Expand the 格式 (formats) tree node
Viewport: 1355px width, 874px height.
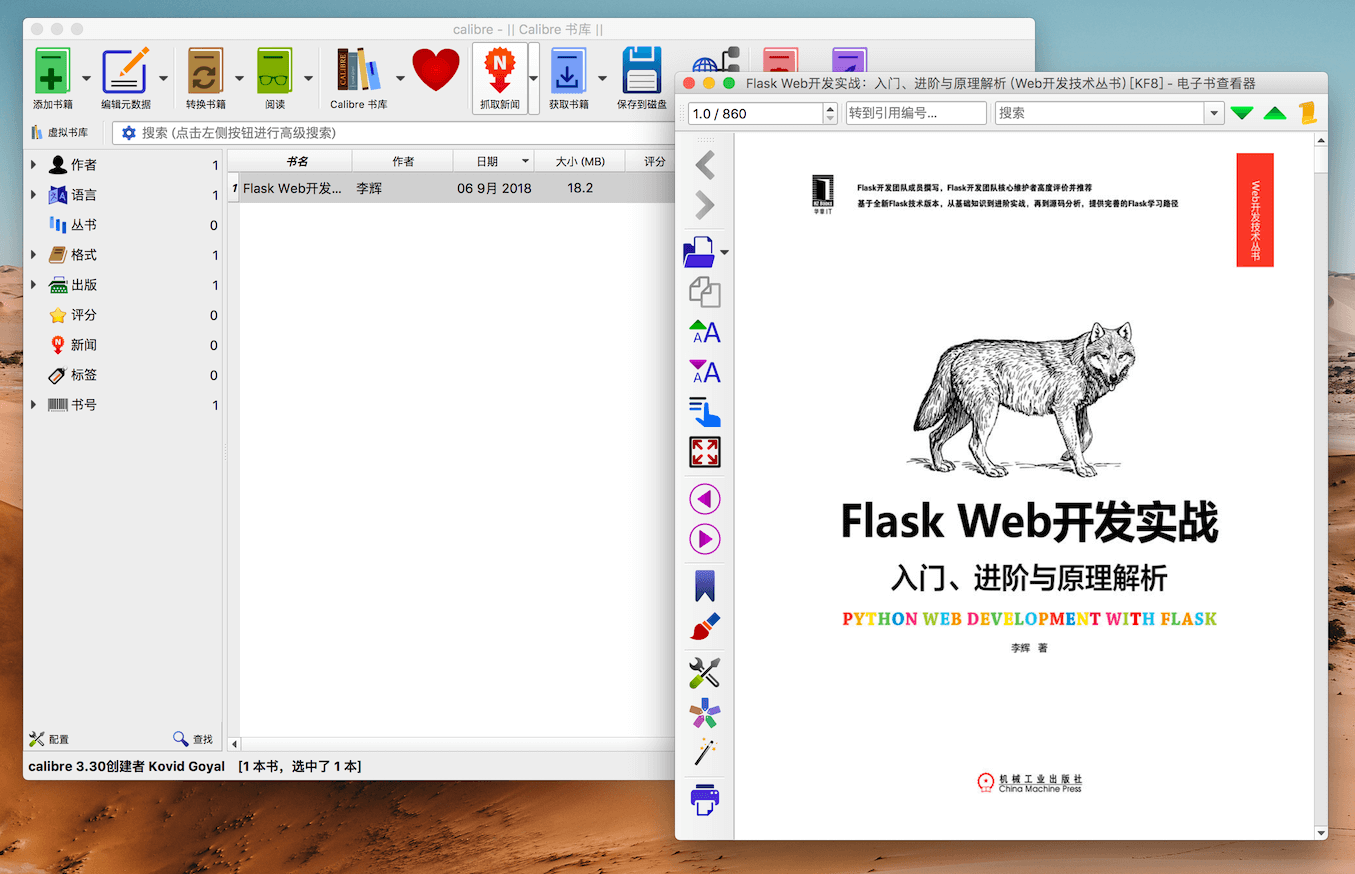click(33, 255)
